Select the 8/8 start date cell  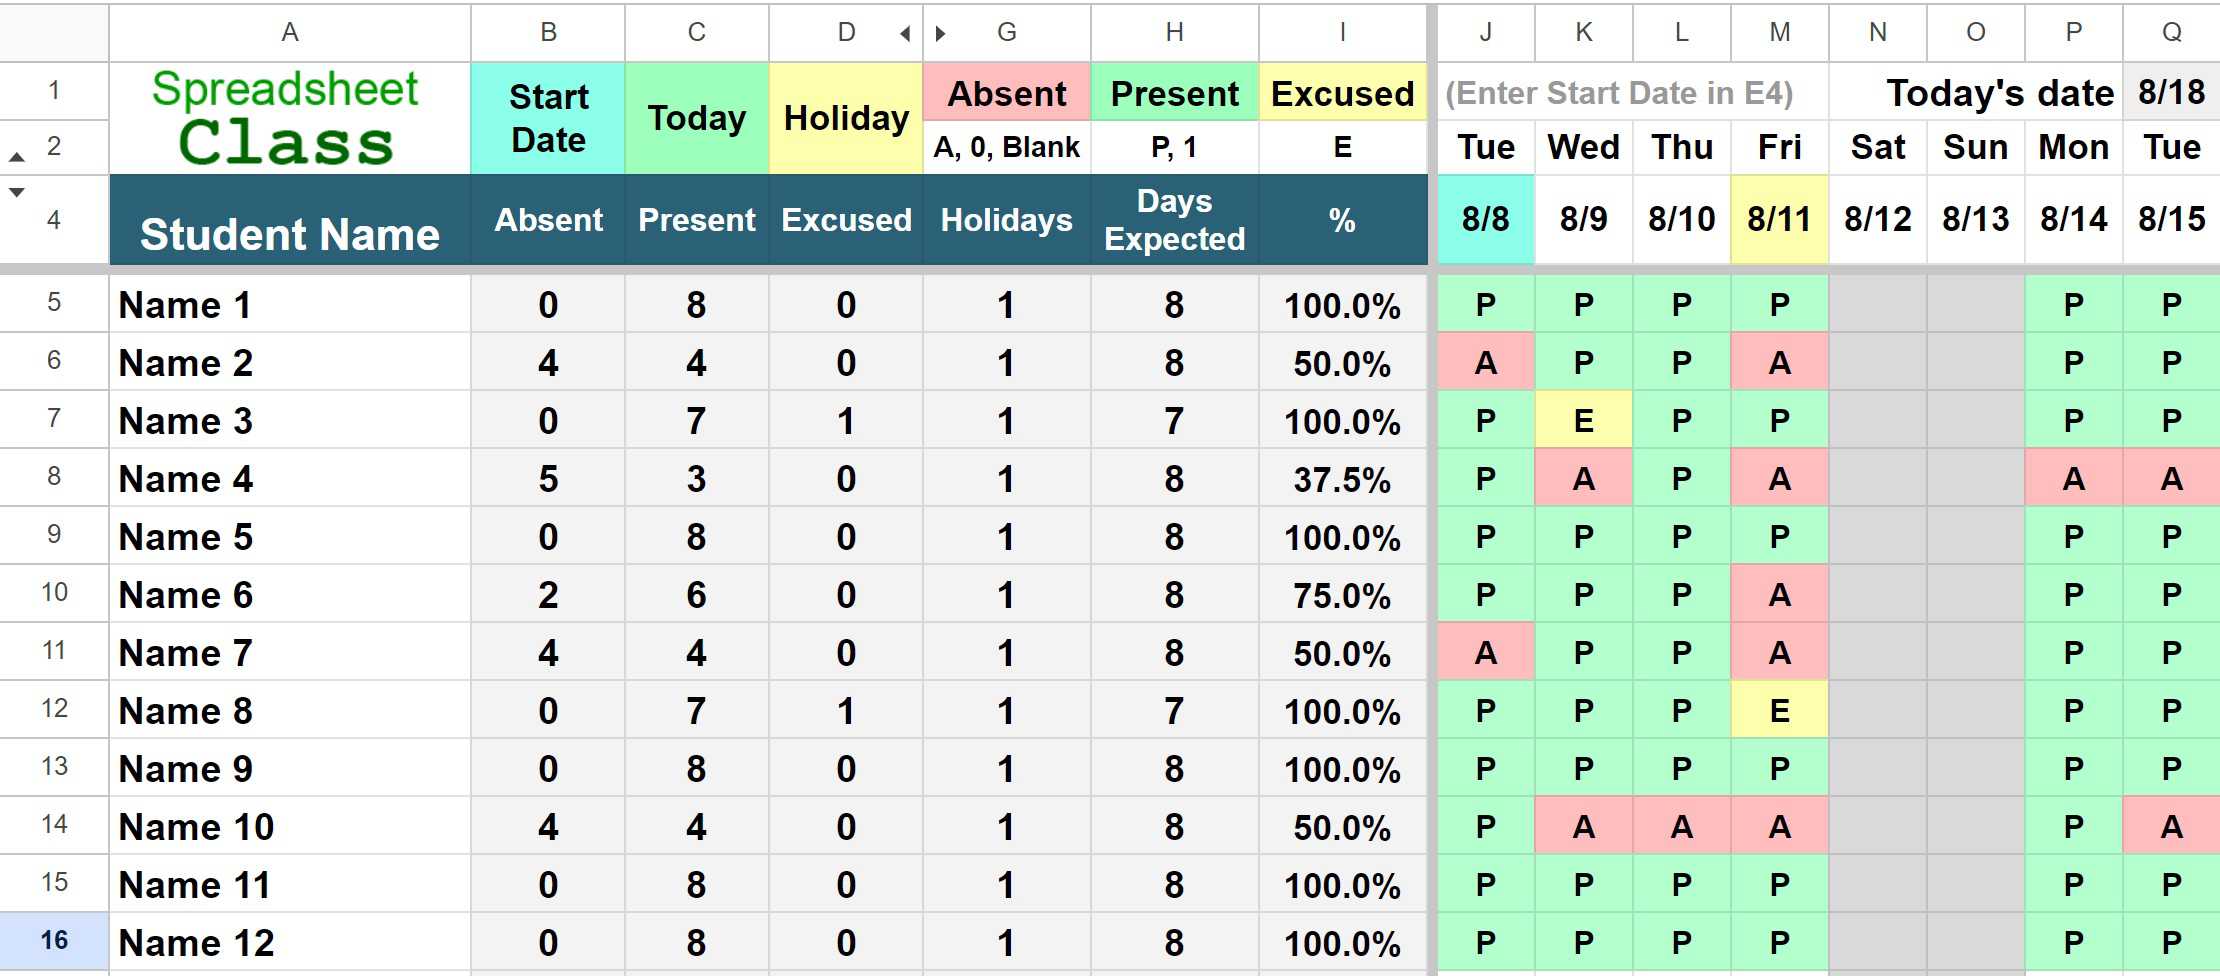coord(1486,219)
